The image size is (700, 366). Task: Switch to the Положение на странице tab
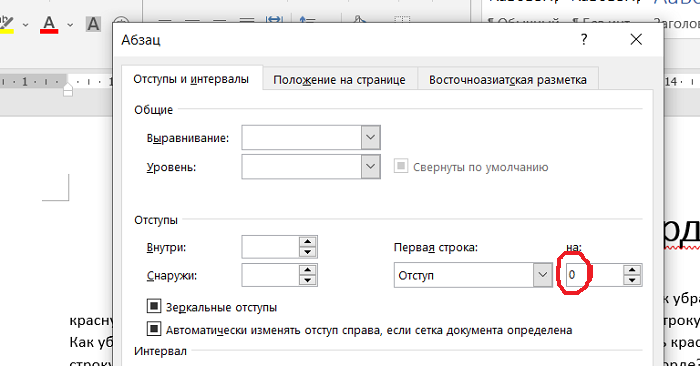340,79
